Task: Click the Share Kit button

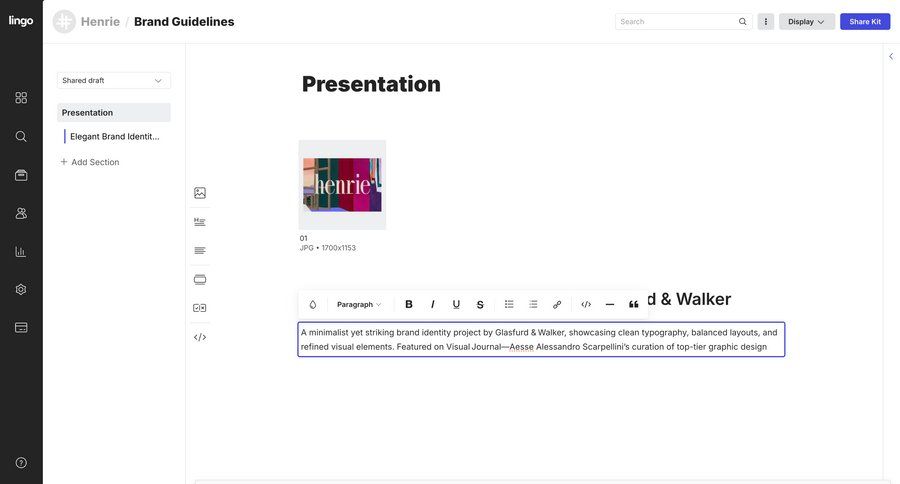Action: (x=865, y=22)
